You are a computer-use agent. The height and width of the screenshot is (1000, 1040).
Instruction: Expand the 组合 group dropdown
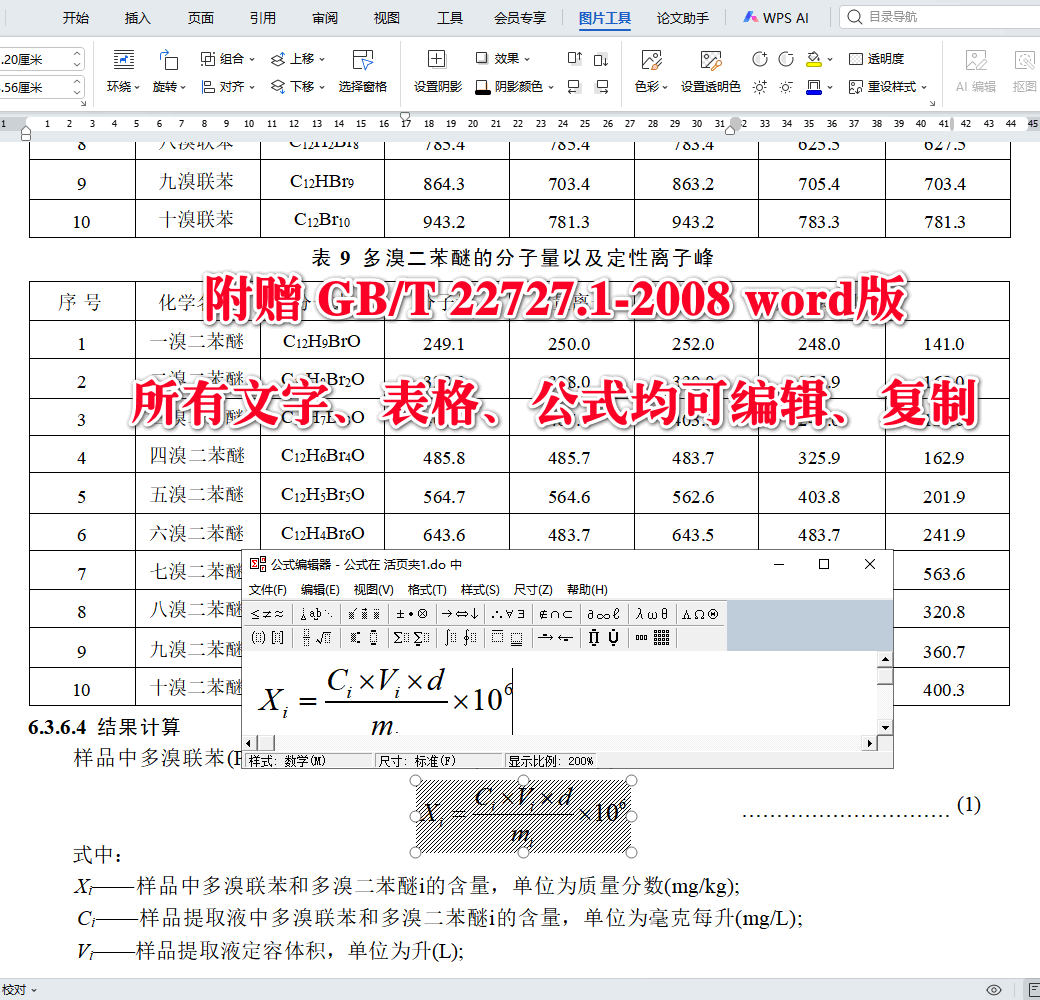pos(252,59)
